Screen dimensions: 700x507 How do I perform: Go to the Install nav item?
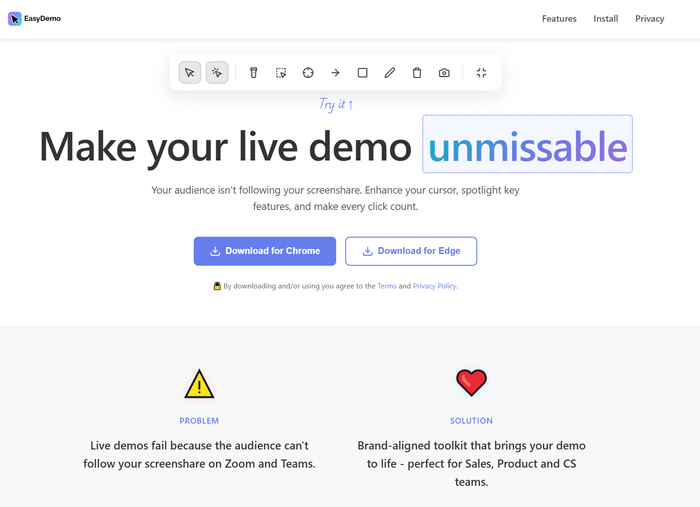click(x=606, y=19)
